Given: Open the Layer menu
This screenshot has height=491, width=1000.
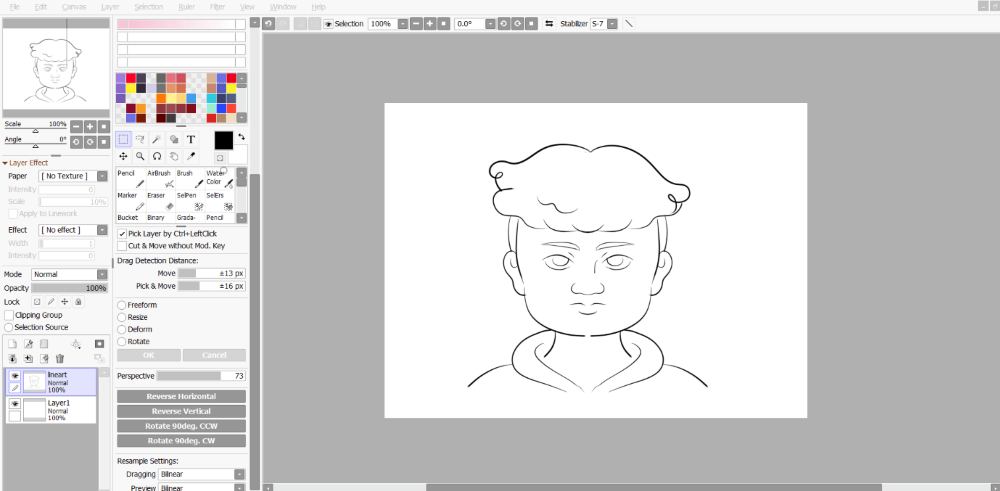Looking at the screenshot, I should pyautogui.click(x=110, y=7).
